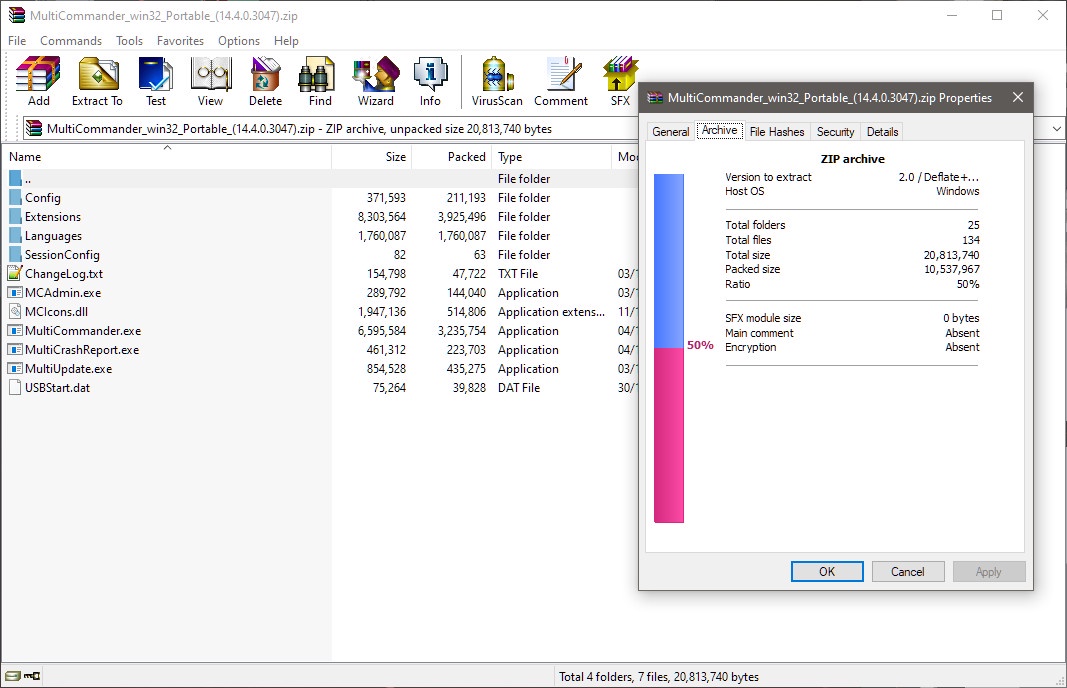Click the ChangeLog.txt file icon
The image size is (1067, 688).
click(x=15, y=273)
